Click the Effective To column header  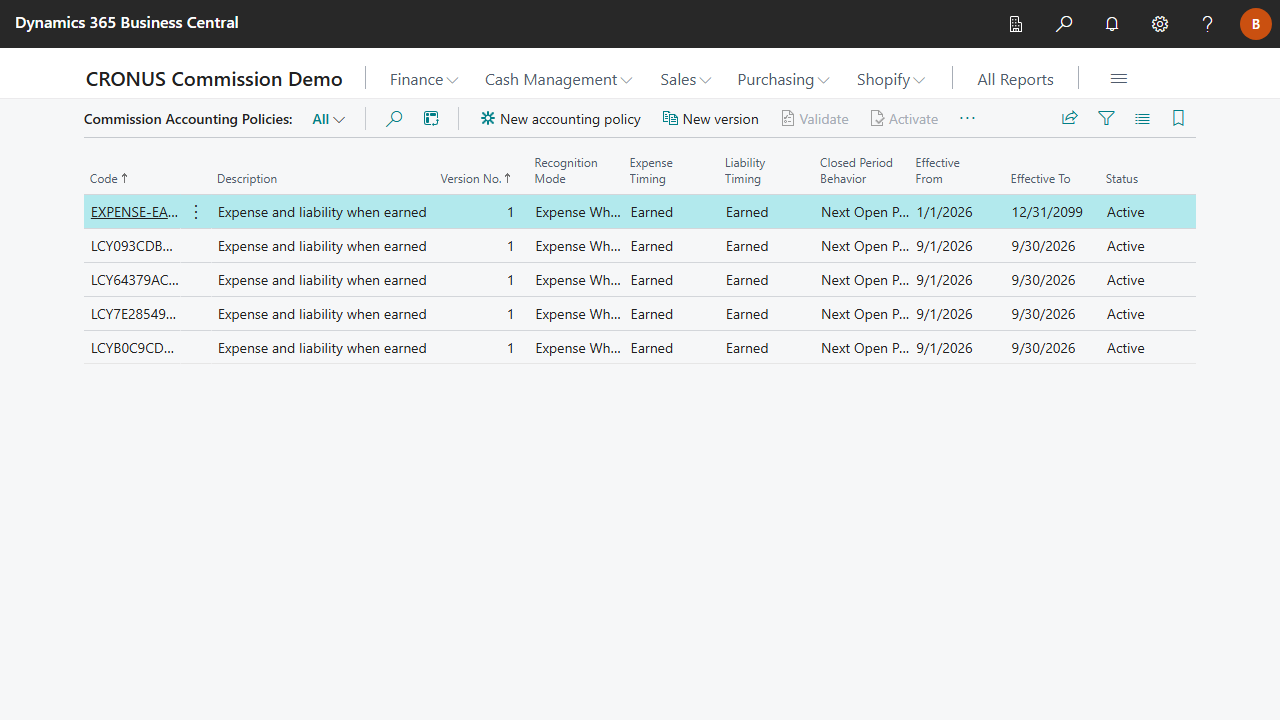click(1040, 179)
